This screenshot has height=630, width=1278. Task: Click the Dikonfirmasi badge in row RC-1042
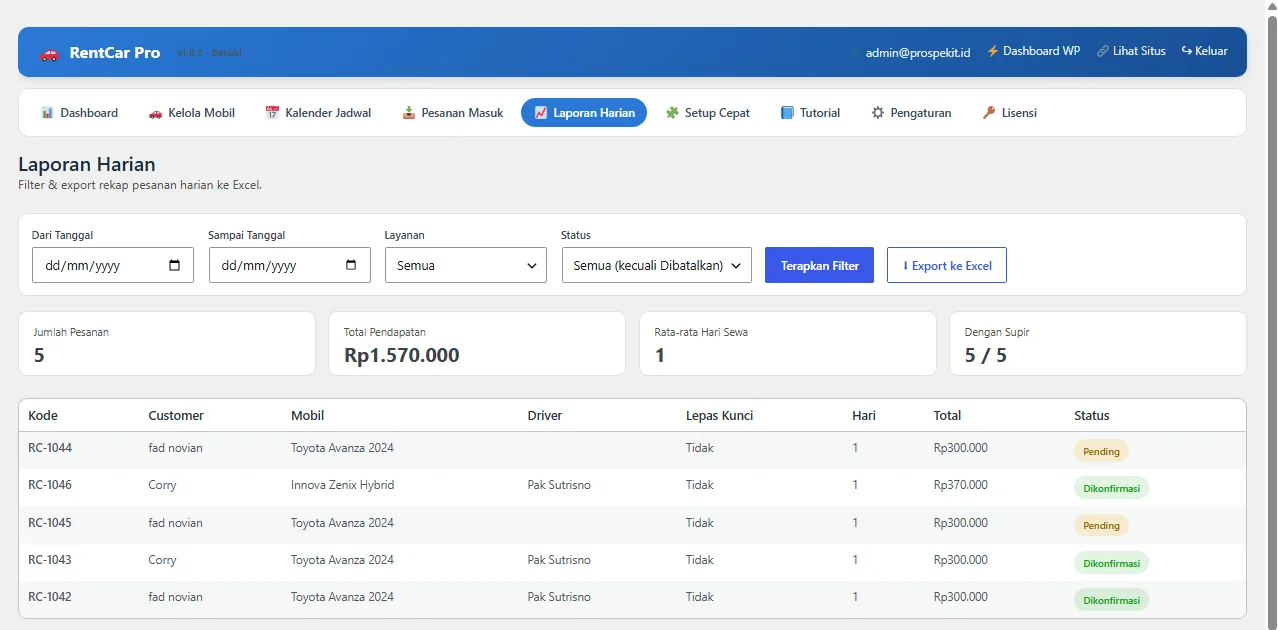[x=1111, y=600]
